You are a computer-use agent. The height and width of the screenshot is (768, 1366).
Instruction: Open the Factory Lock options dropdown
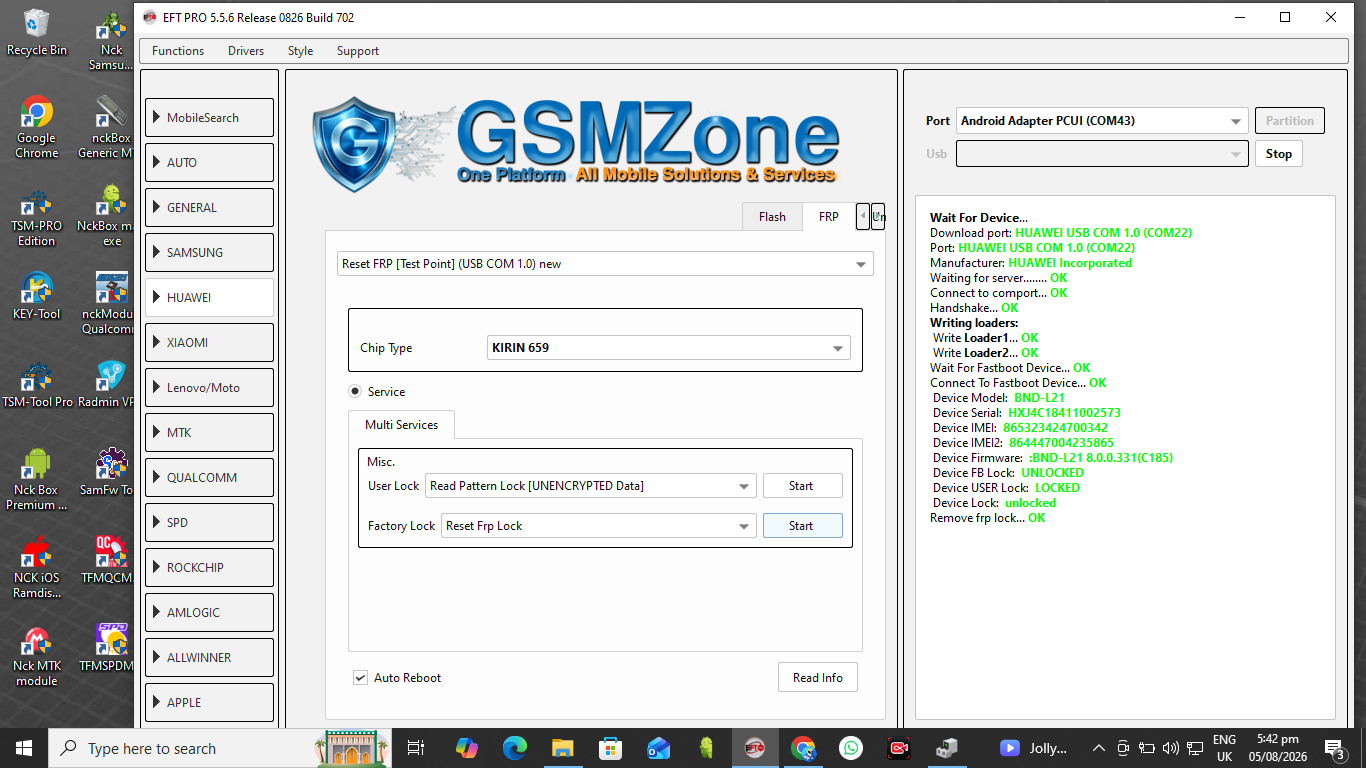pos(598,526)
